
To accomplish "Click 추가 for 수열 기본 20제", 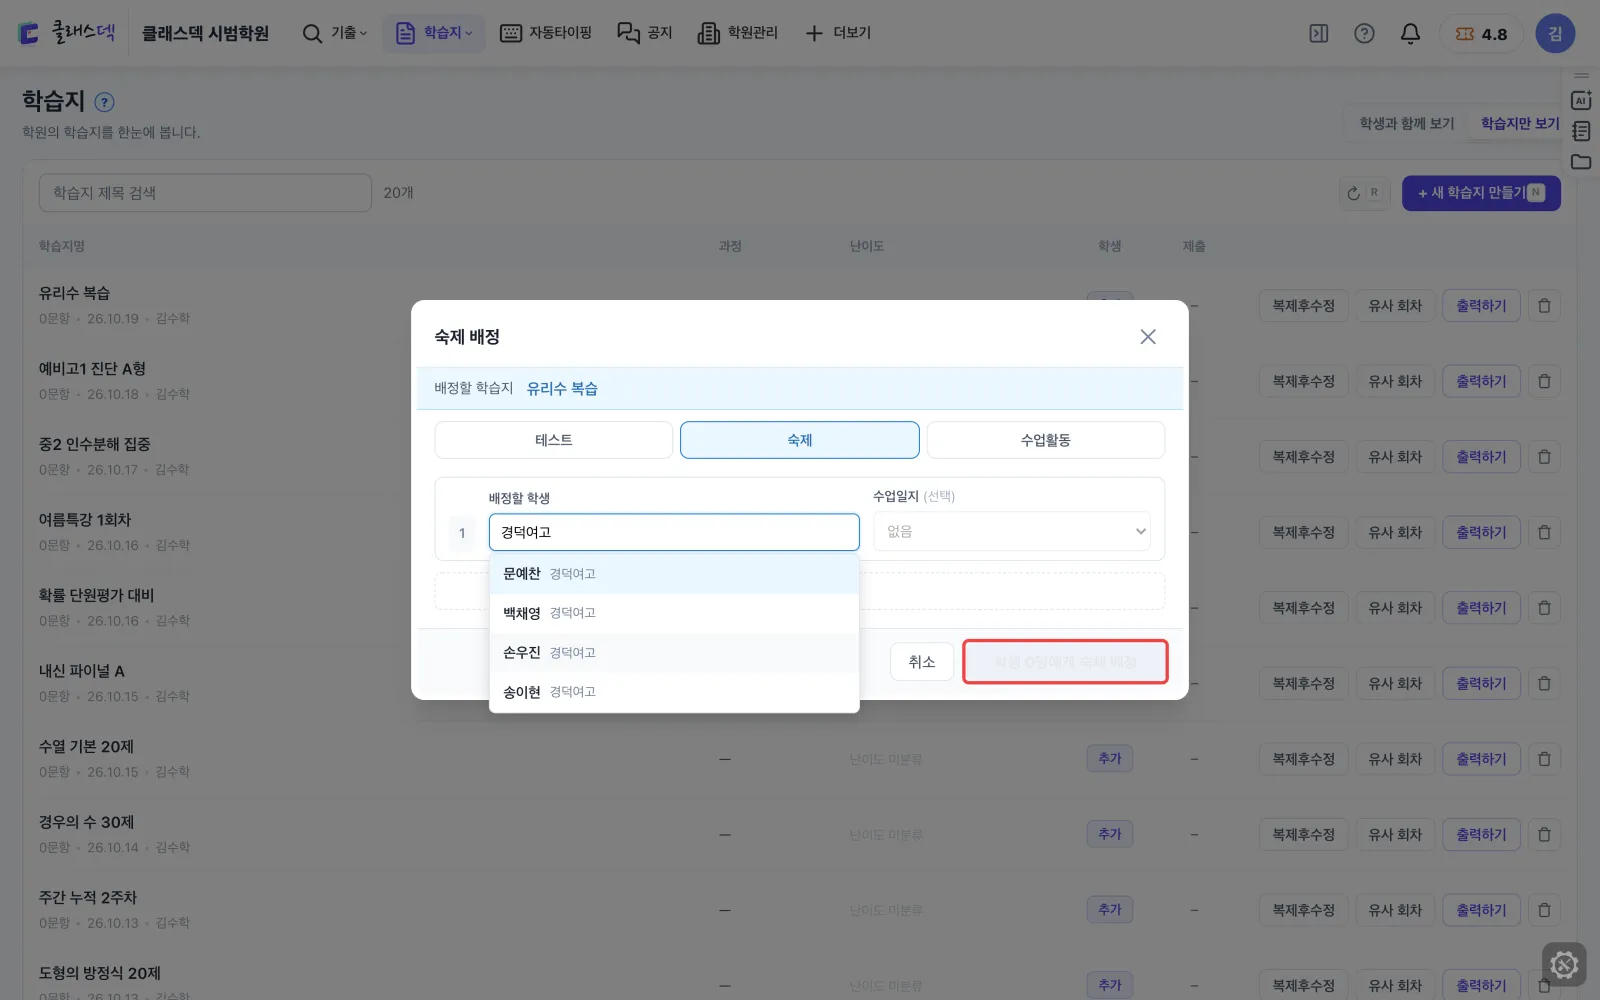I will click(x=1110, y=759).
